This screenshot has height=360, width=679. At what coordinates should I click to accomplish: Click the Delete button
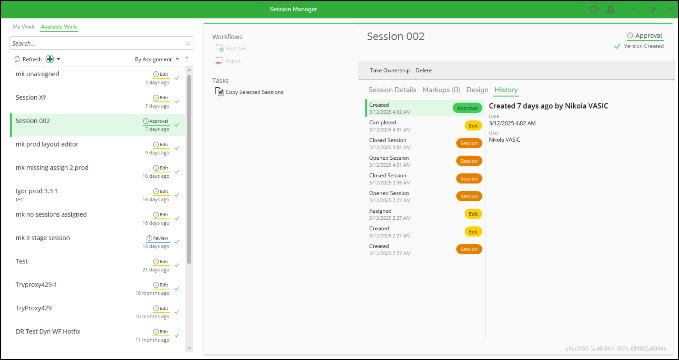point(424,70)
